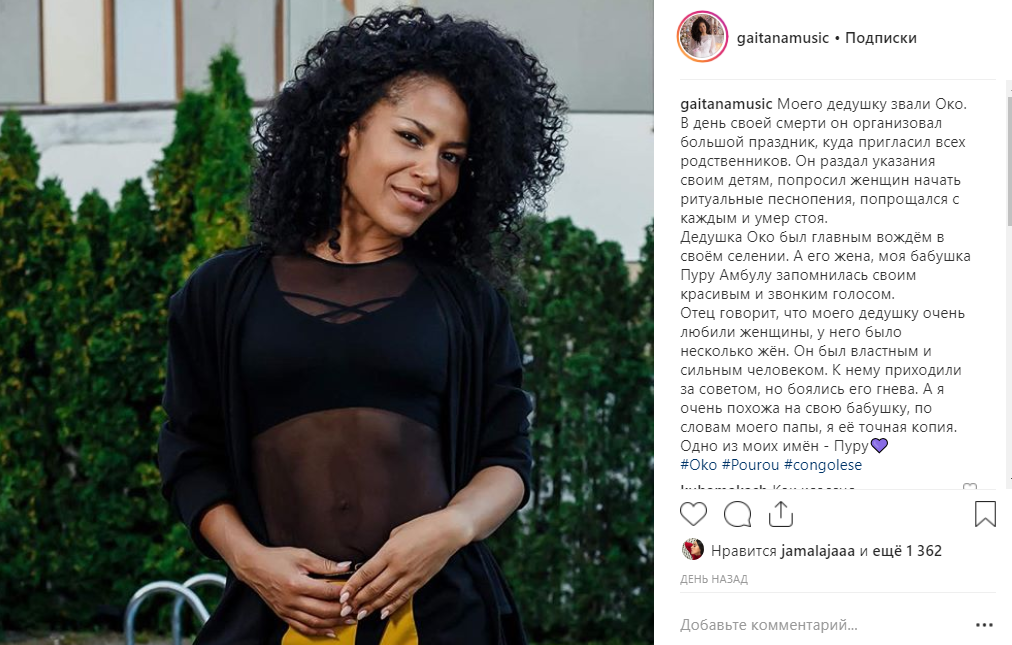
Task: View the 'ещё 1 362' likes list
Action: [907, 551]
